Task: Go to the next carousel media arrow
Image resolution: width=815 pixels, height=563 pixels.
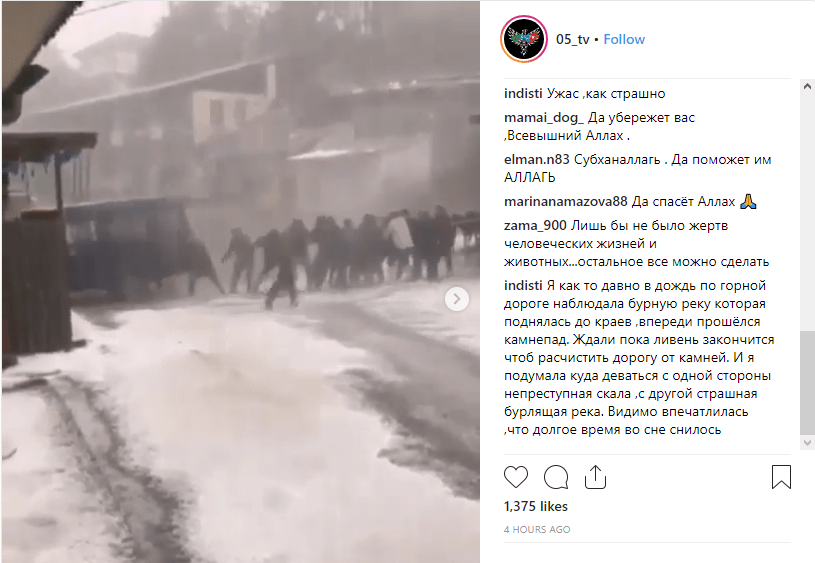Action: pos(457,299)
